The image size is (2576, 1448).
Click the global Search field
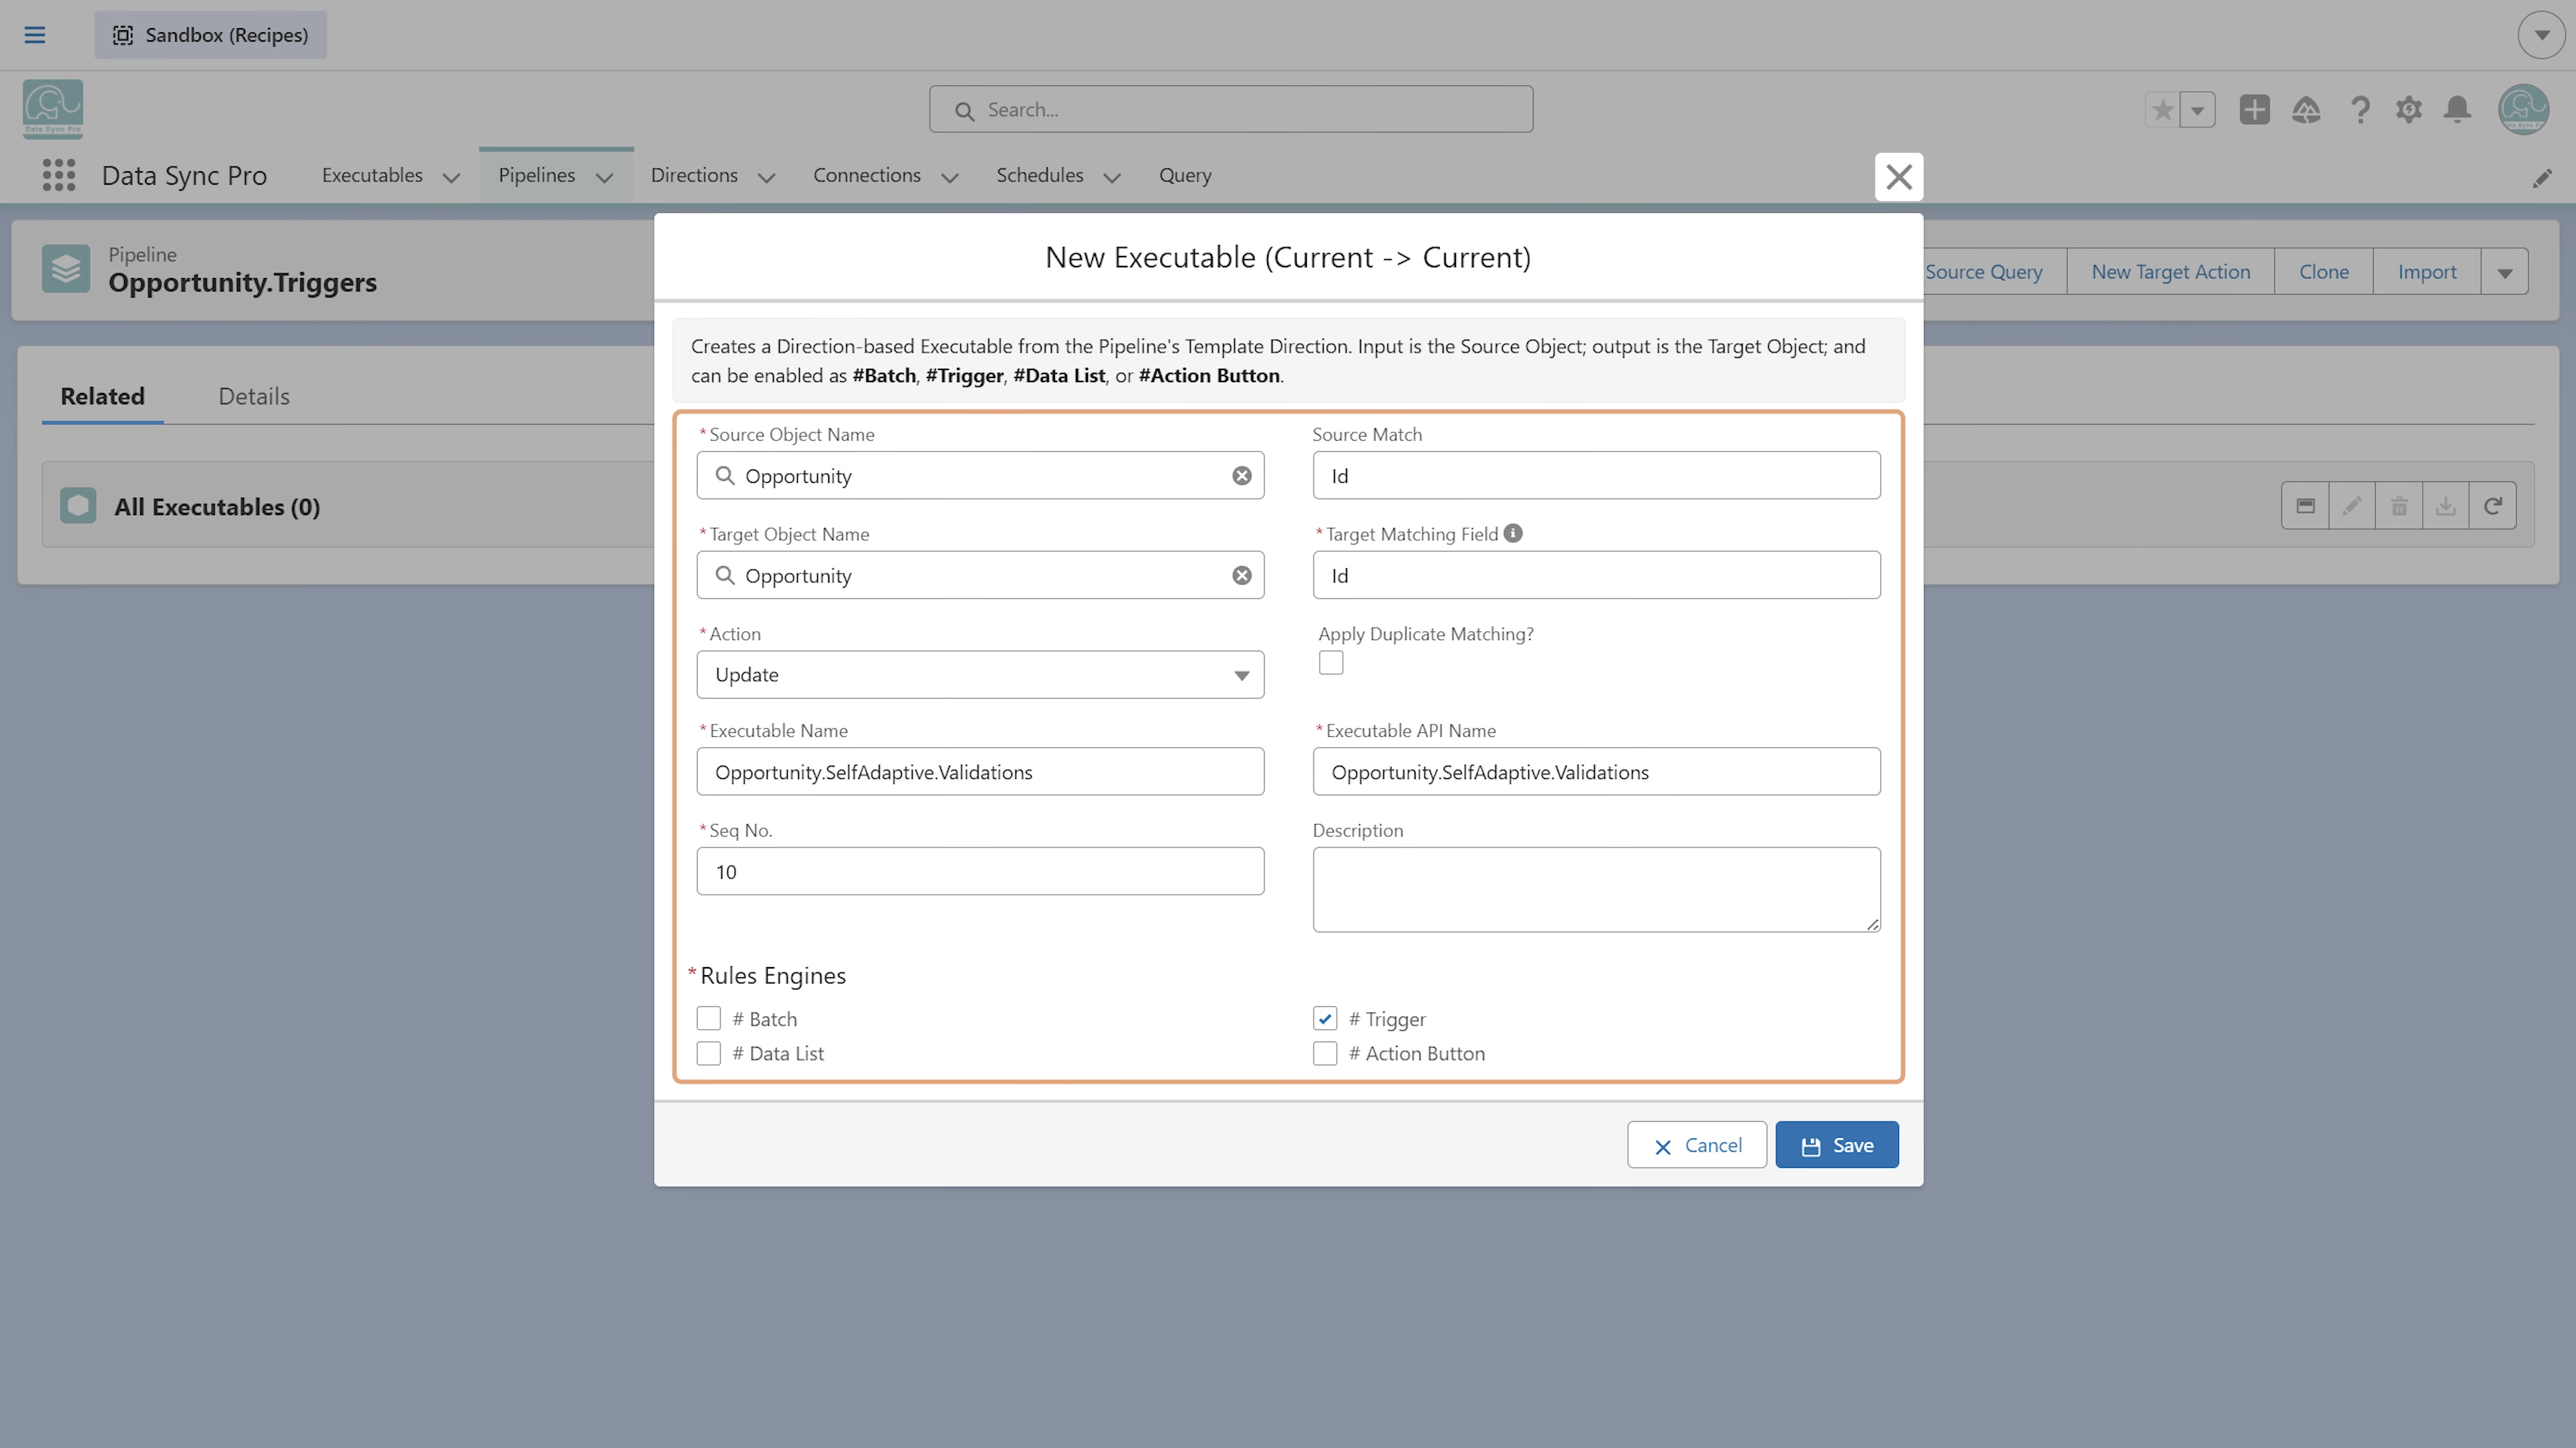[x=1231, y=109]
